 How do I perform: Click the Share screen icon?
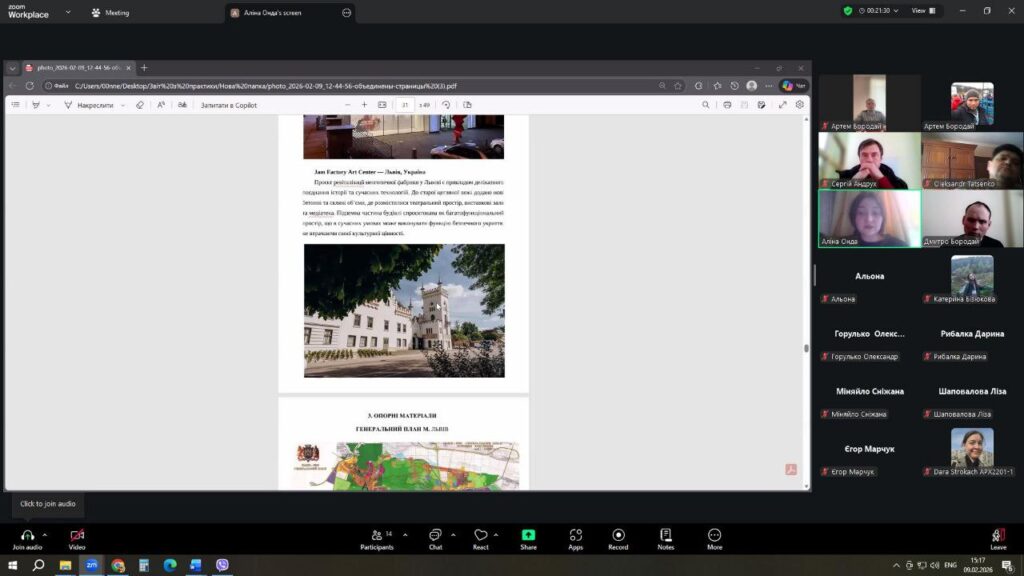[x=528, y=536]
